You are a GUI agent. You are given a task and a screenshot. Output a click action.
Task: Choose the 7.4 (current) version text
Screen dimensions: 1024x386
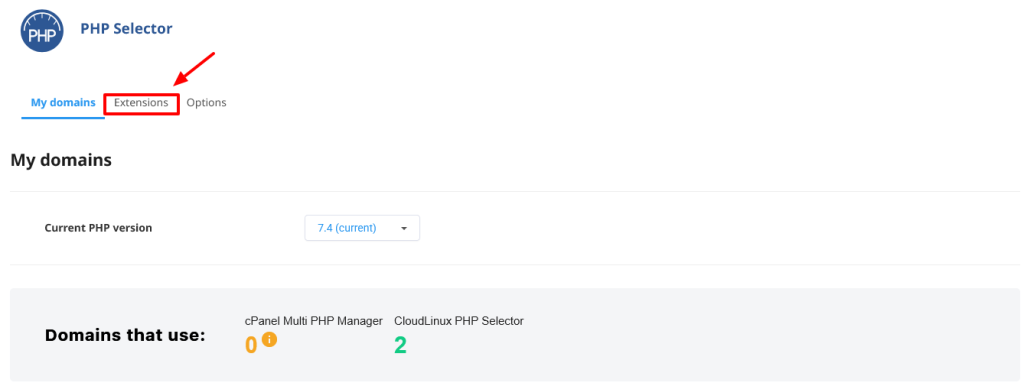click(x=347, y=228)
